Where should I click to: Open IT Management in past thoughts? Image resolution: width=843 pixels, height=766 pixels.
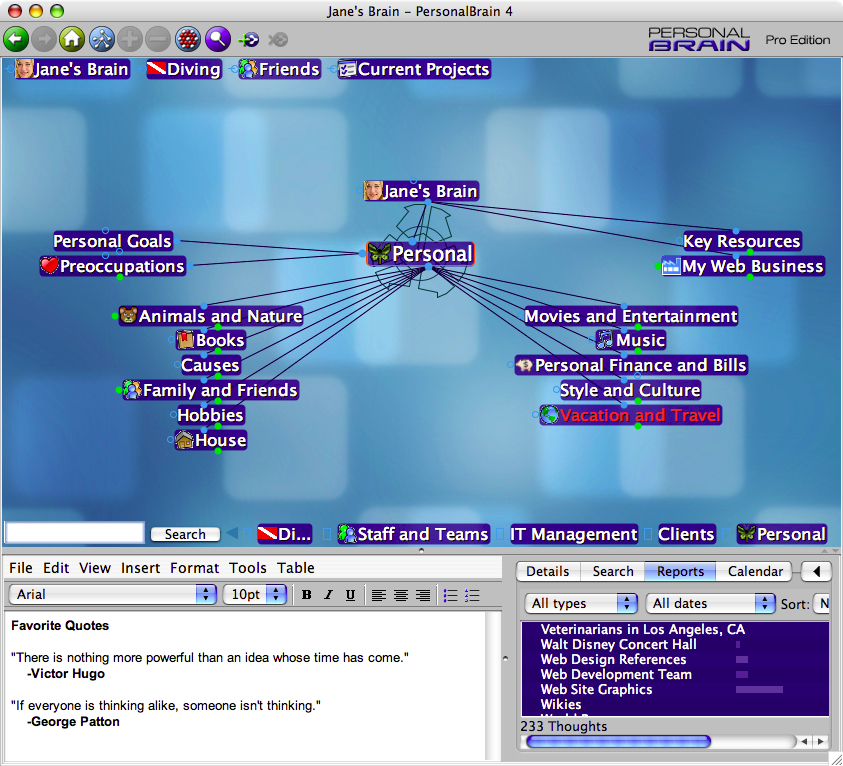(x=574, y=534)
